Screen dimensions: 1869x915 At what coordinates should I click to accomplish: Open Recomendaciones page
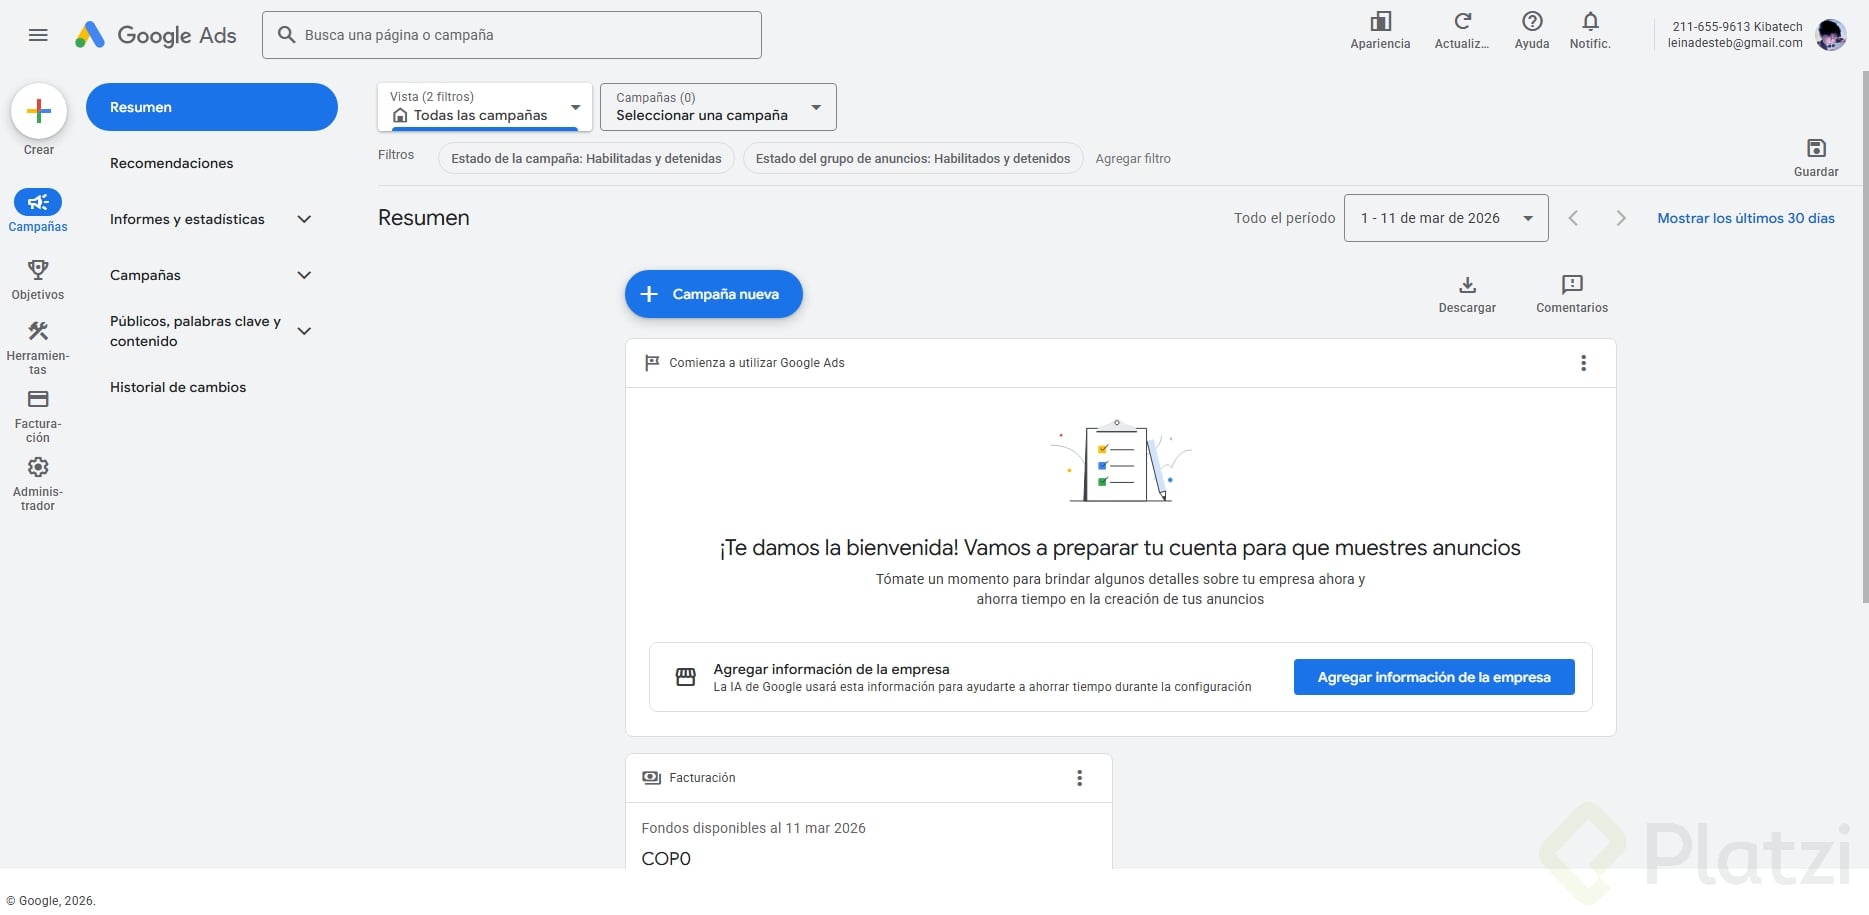coord(172,163)
